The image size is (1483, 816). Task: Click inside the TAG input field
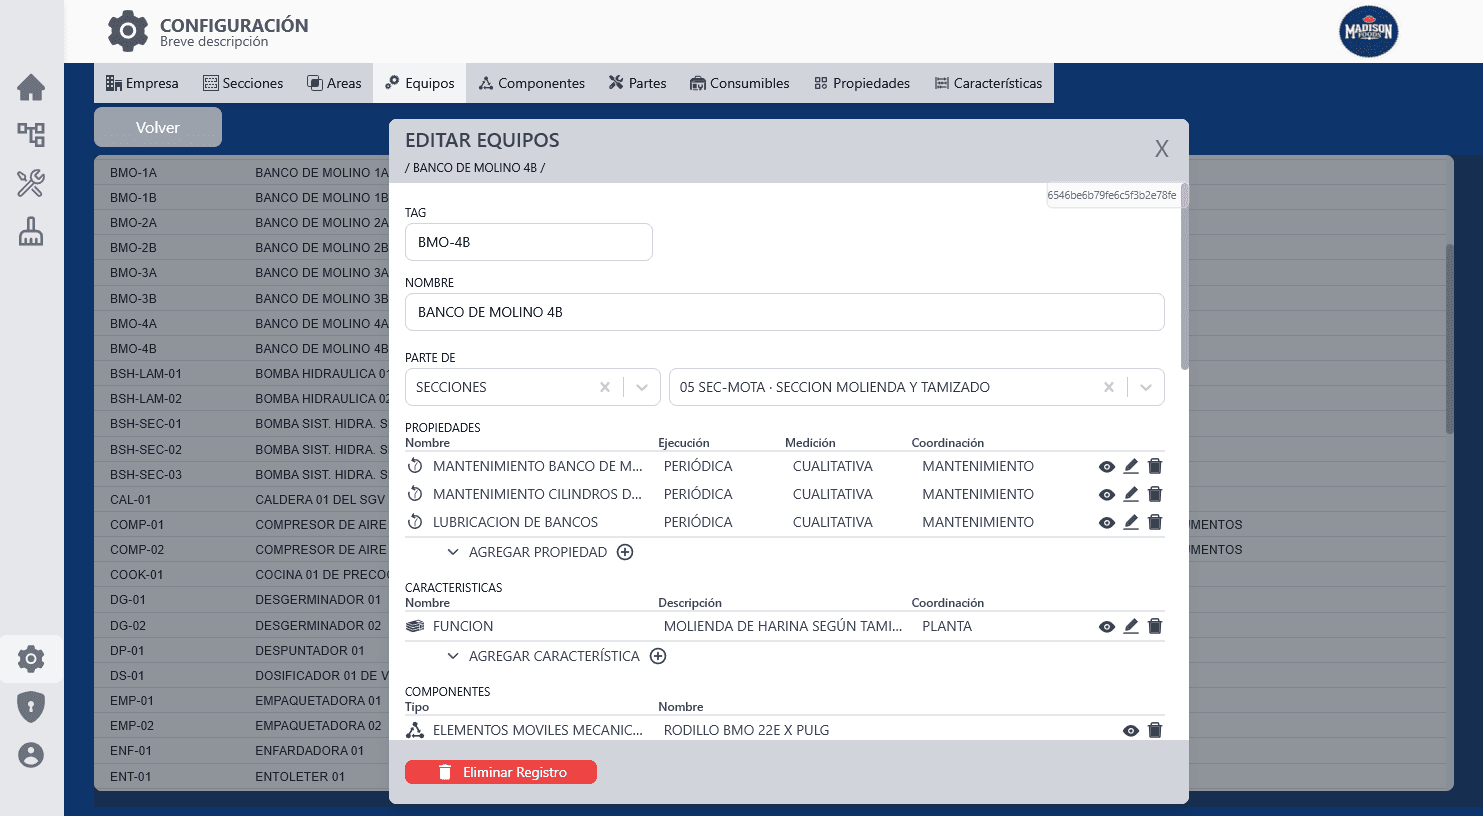click(x=528, y=242)
